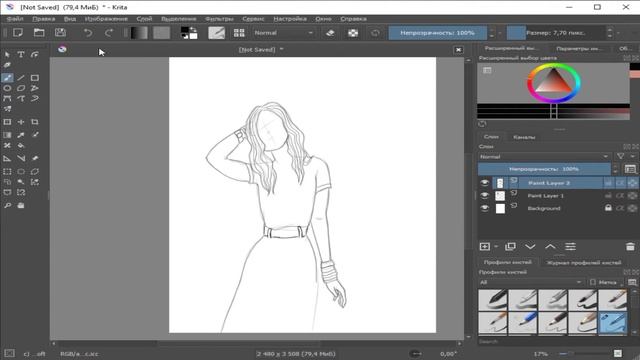Click the Undo arrow in toolbar
Viewport: 640px width, 360px height.
88,33
